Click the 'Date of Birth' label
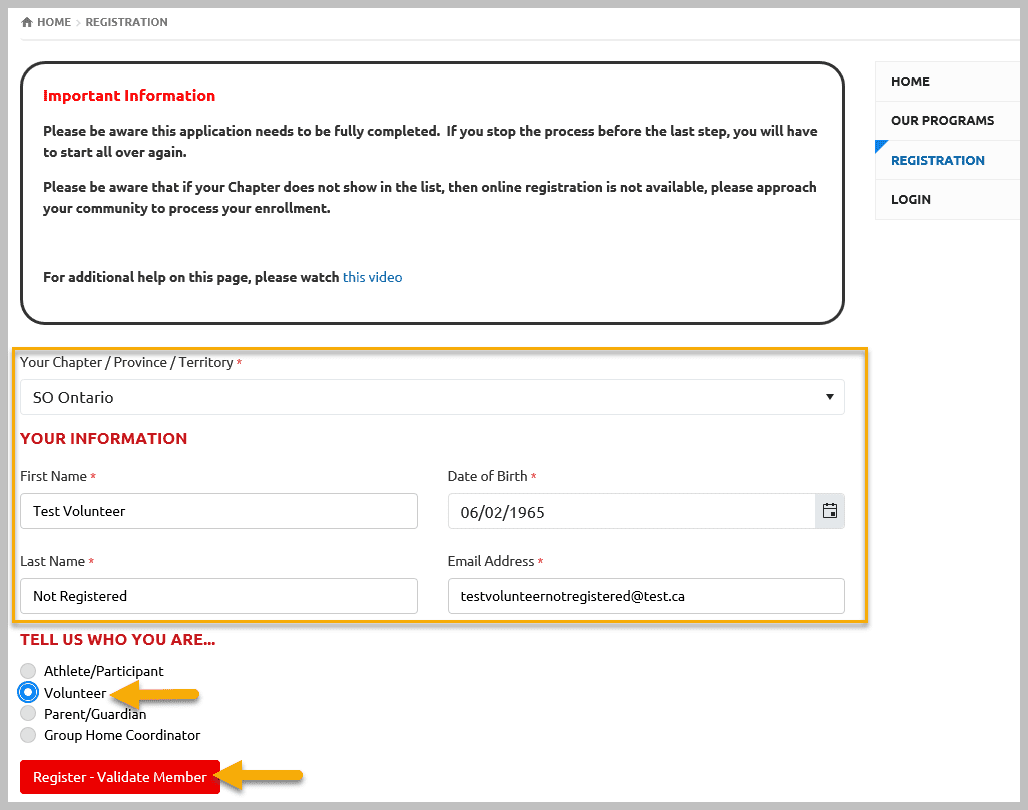The image size is (1028, 810). click(x=487, y=476)
